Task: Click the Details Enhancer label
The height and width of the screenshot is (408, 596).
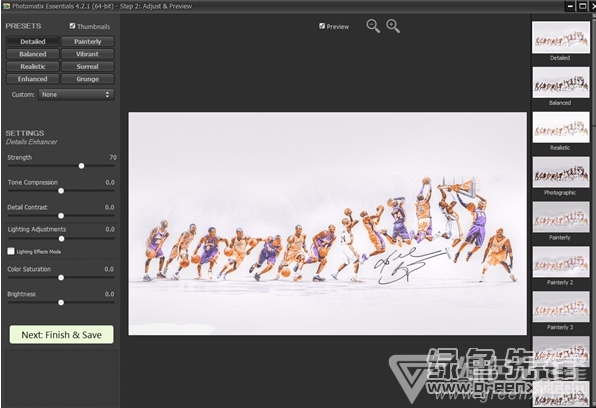Action: coord(32,142)
